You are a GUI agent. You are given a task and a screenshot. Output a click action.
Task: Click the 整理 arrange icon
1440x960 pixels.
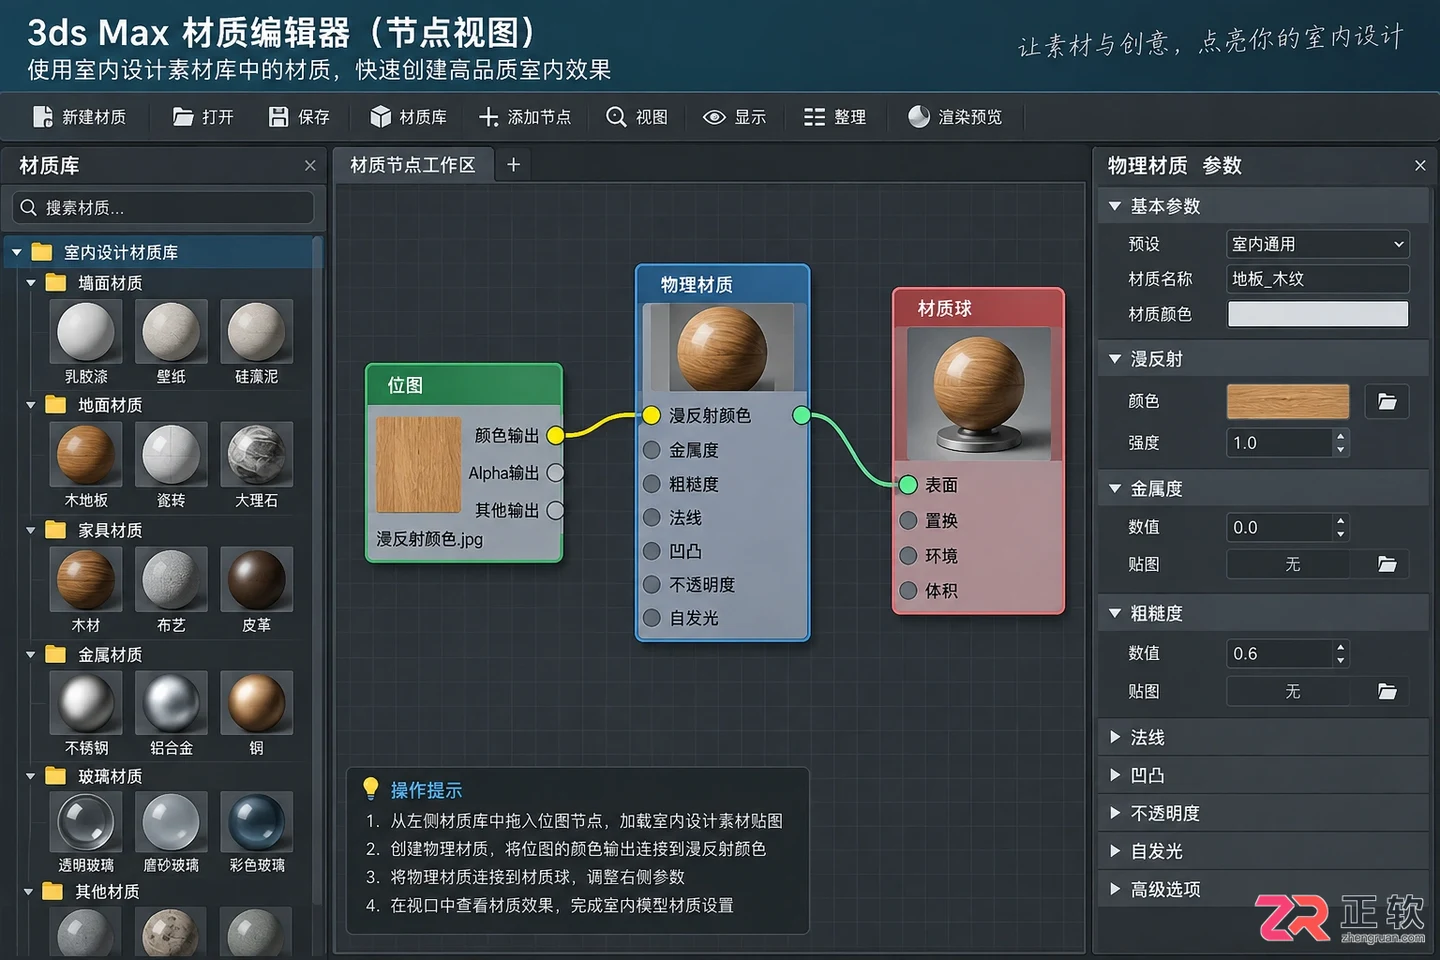click(x=814, y=117)
